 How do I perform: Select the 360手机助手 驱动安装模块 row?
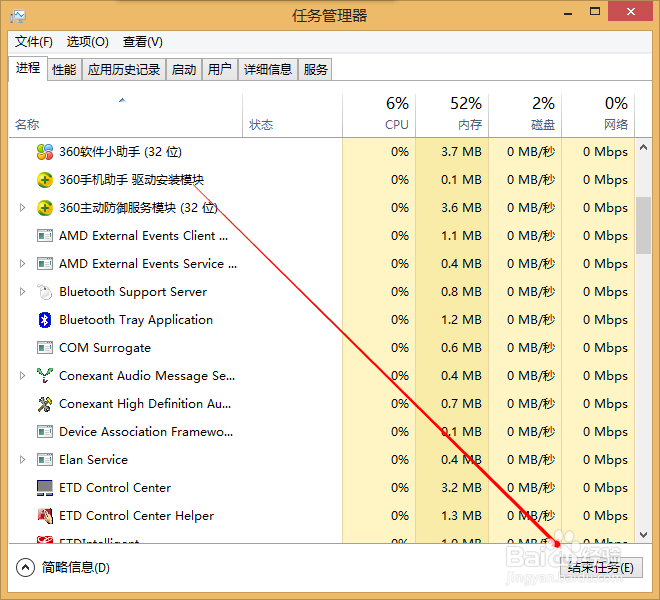[x=322, y=180]
